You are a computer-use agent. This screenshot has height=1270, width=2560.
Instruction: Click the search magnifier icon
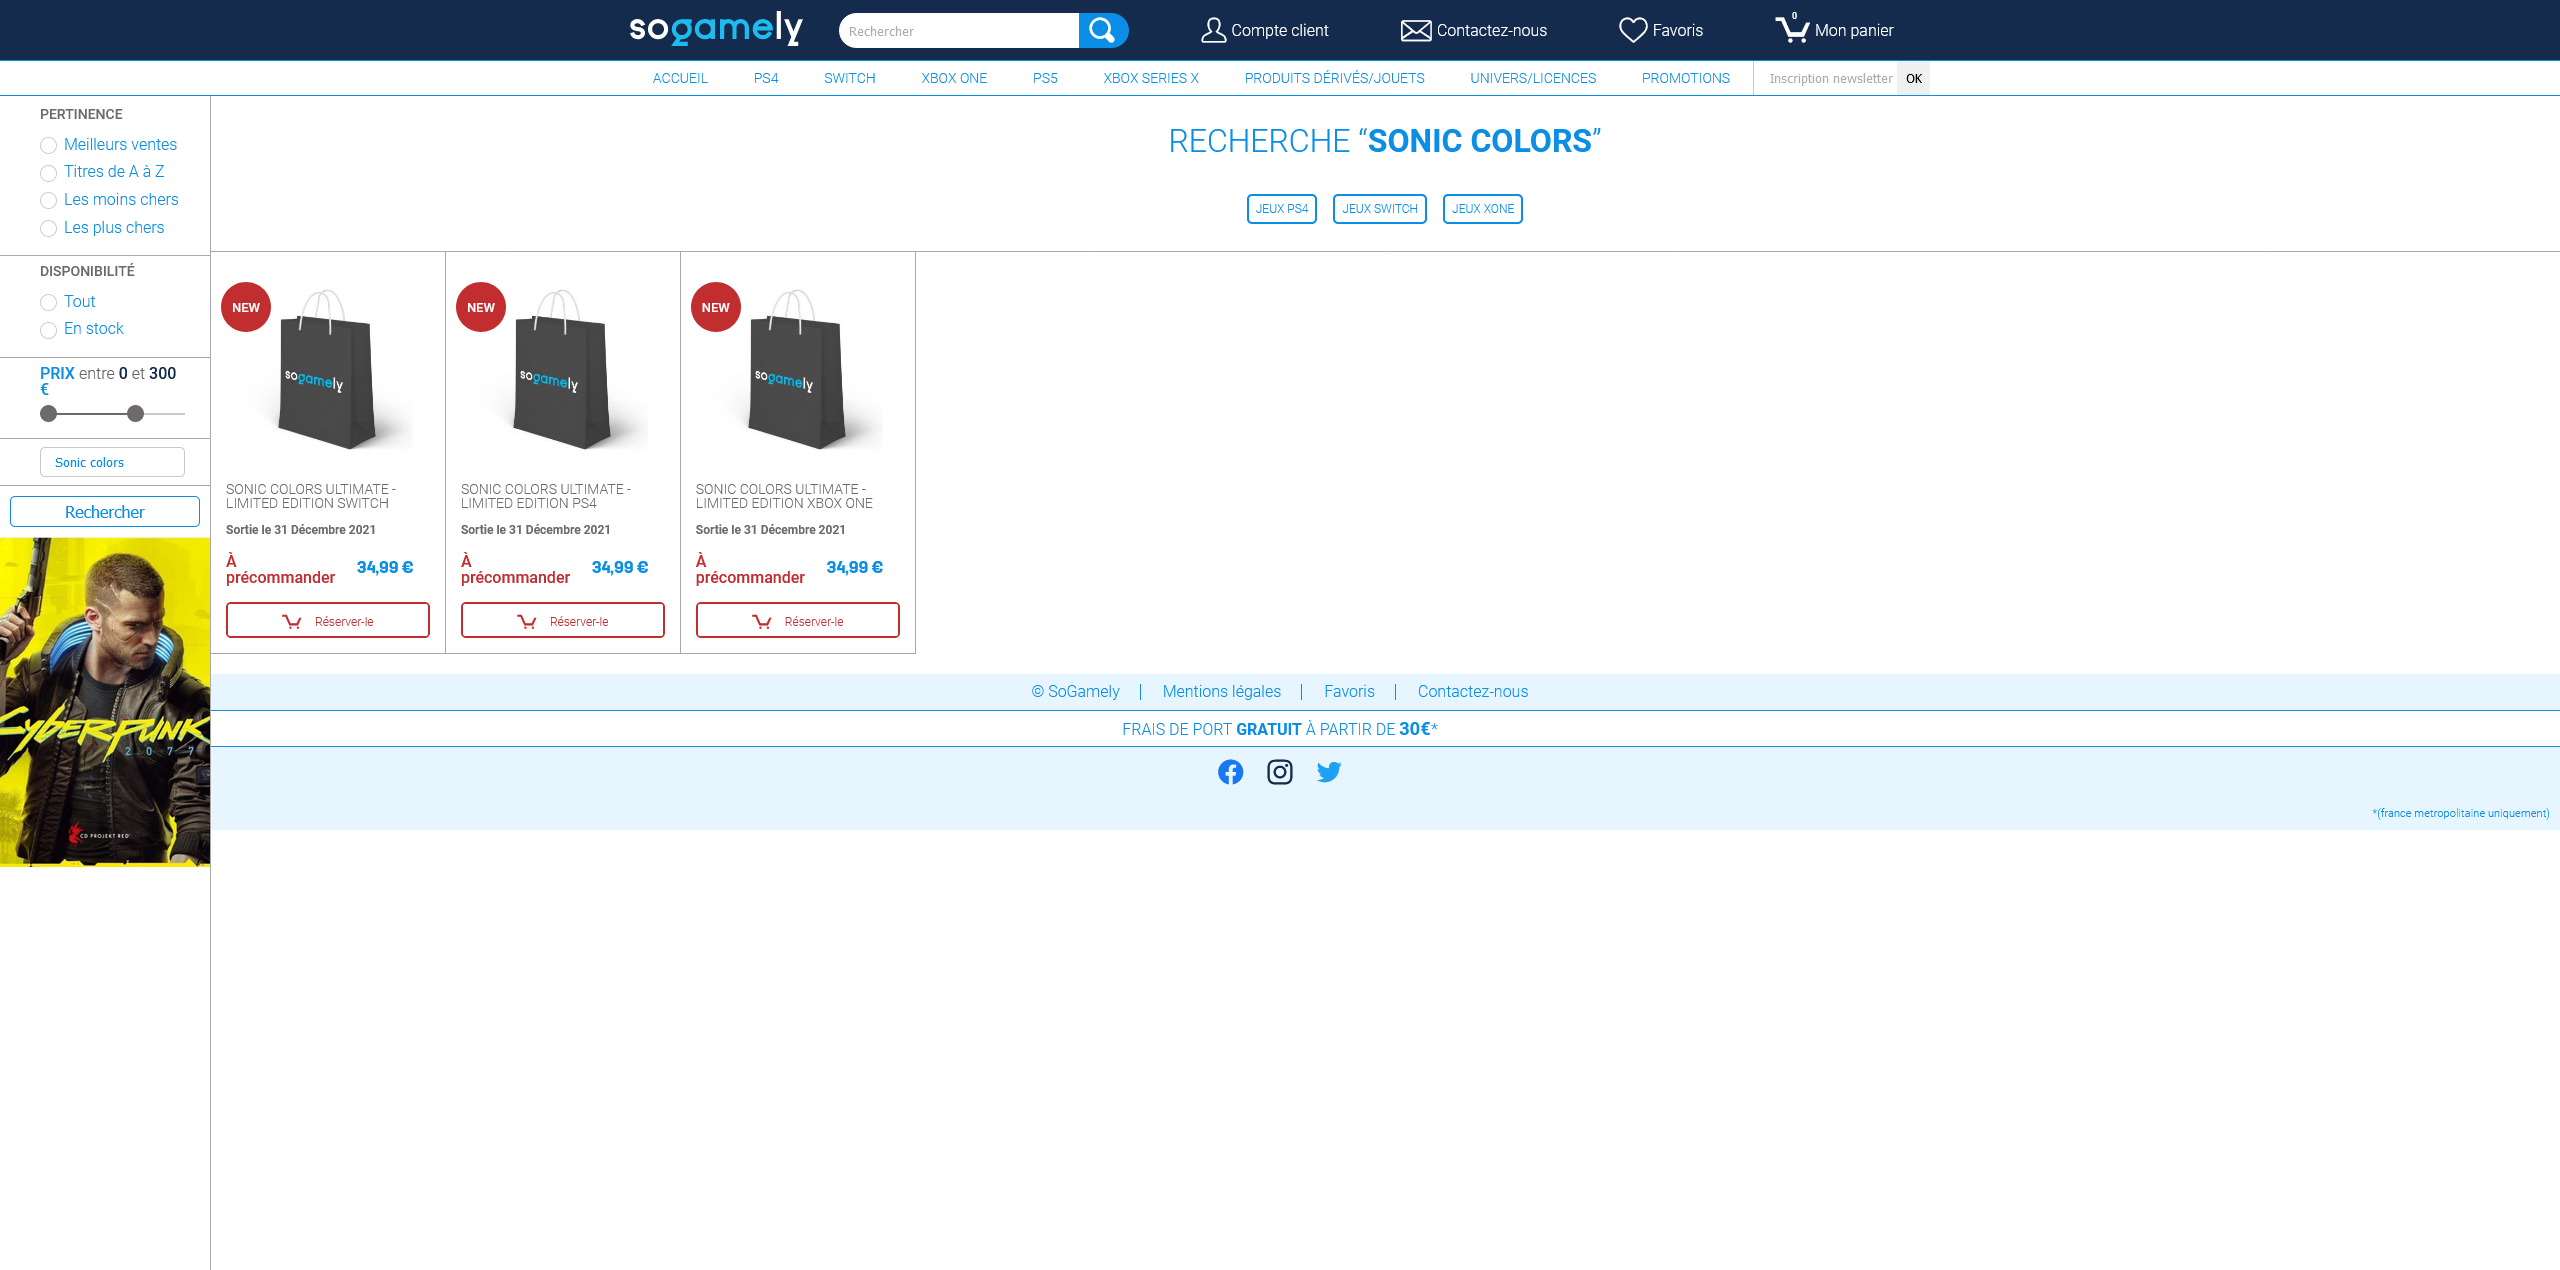coord(1100,29)
